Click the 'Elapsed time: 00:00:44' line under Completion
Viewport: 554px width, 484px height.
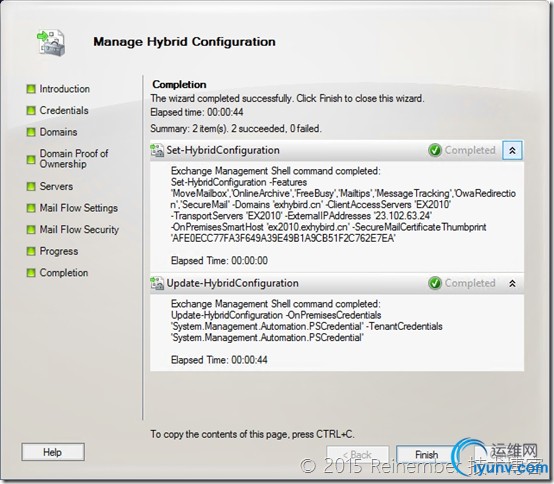click(197, 112)
